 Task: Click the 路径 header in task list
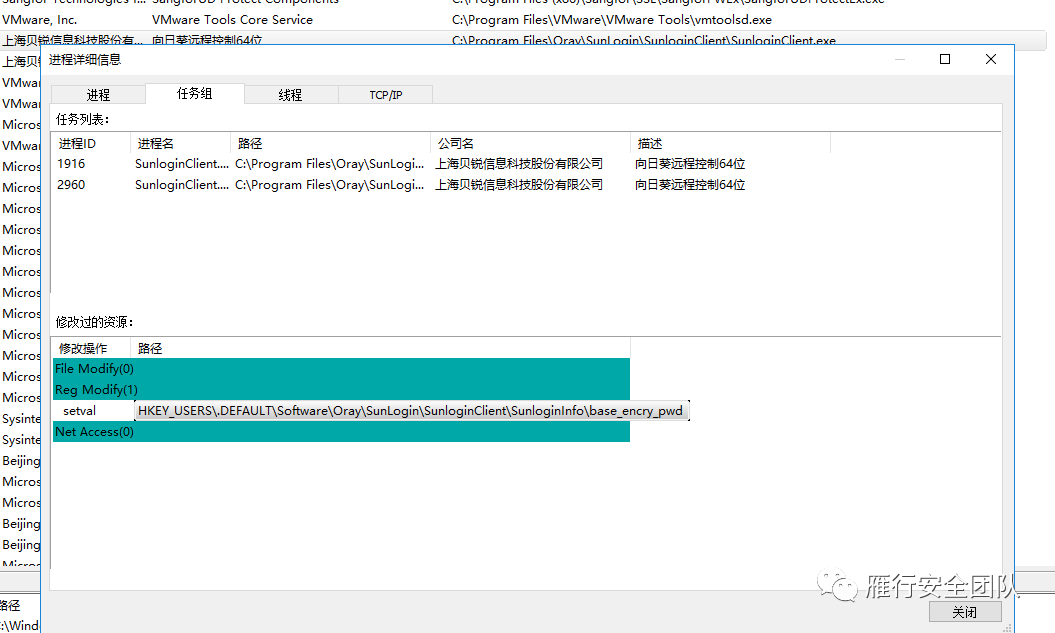[330, 143]
